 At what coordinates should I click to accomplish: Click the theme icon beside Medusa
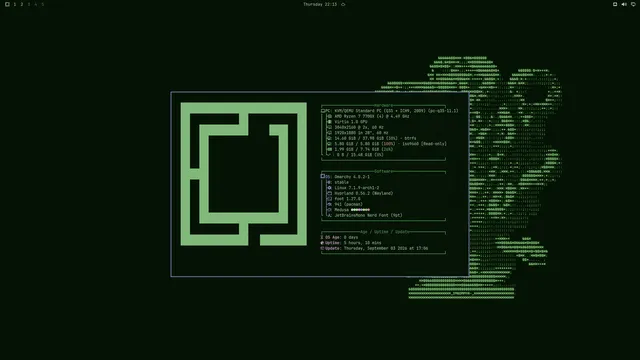click(x=330, y=210)
